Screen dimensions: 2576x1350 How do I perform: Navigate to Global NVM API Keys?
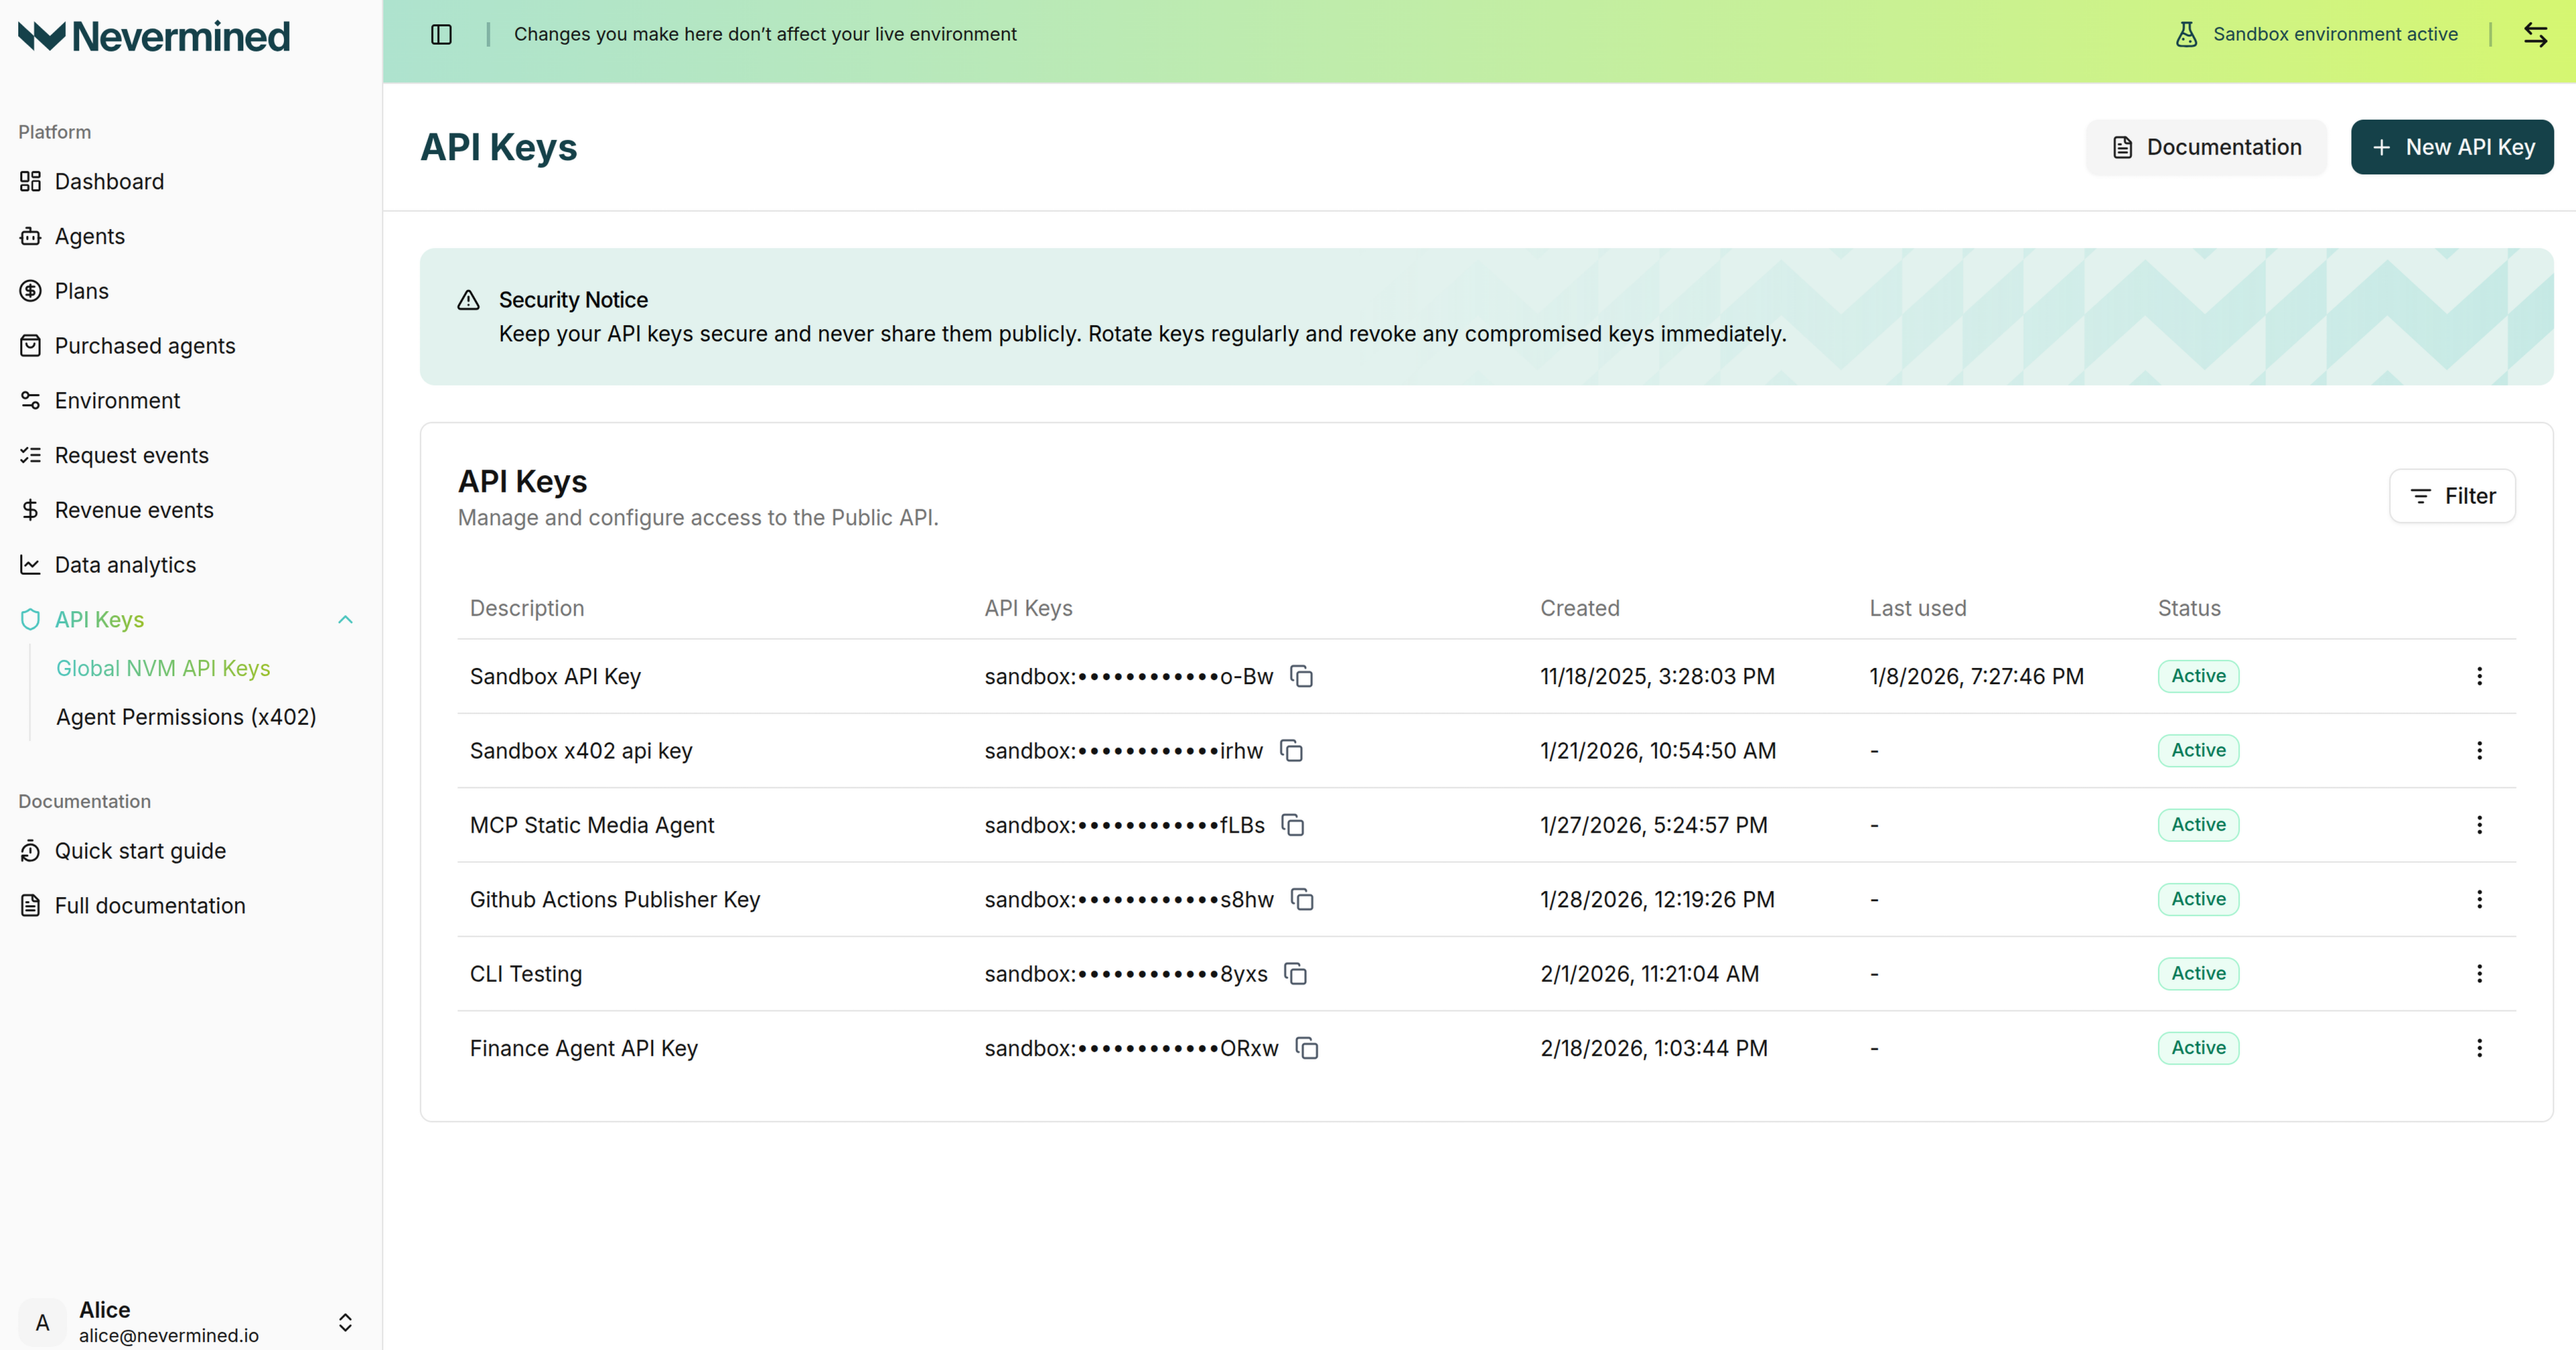pos(163,668)
